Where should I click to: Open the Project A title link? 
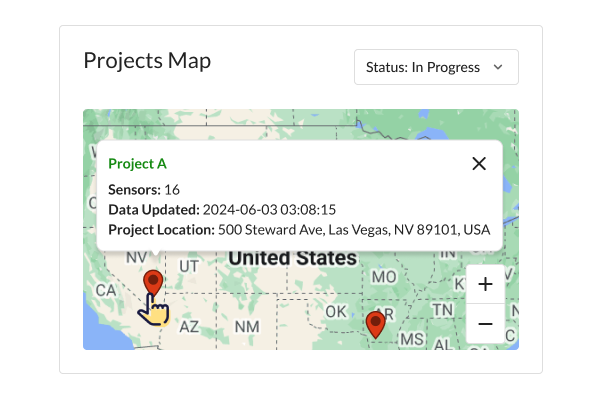coord(137,163)
